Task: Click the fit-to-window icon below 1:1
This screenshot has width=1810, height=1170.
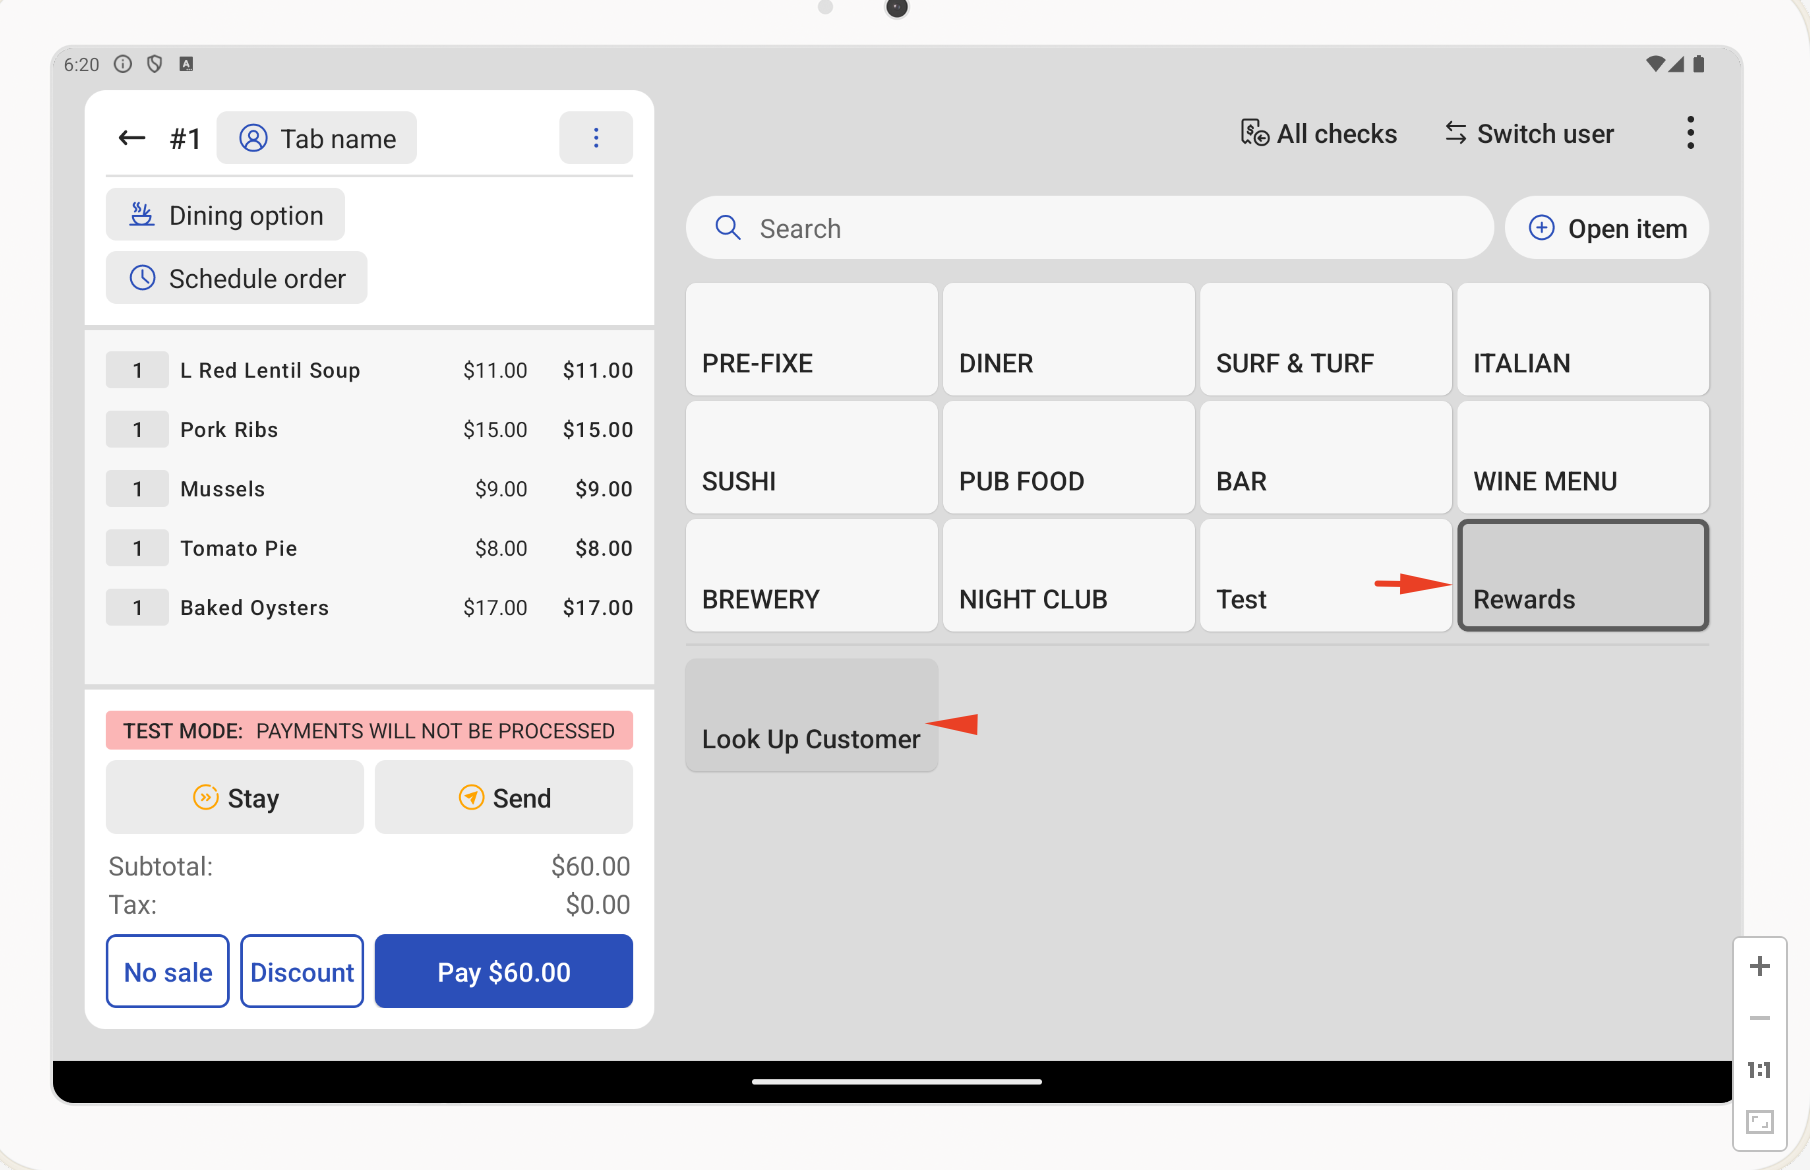Action: (1760, 1122)
